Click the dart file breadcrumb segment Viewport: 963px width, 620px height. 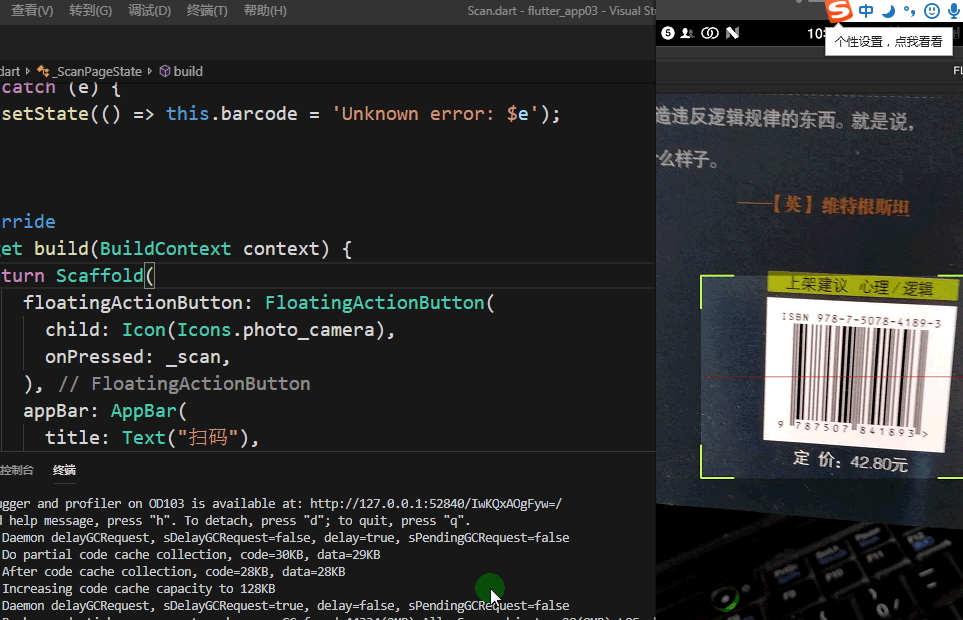pyautogui.click(x=10, y=72)
